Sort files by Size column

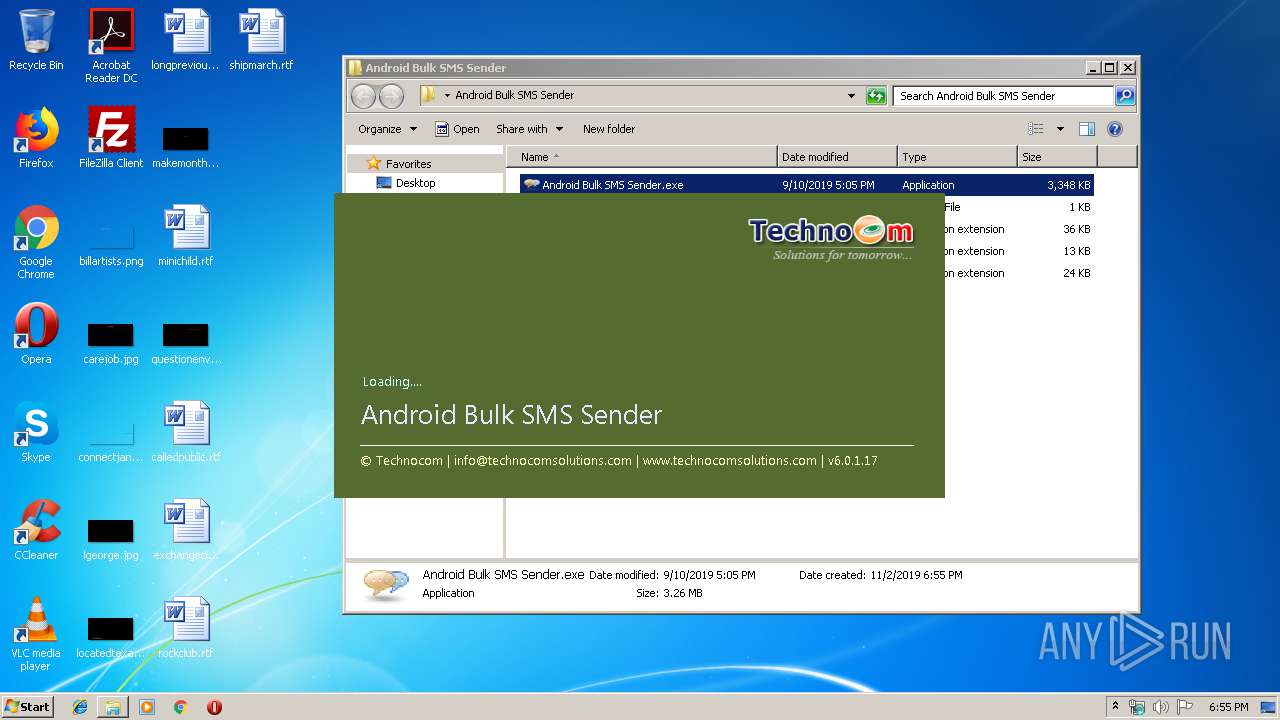pos(1057,157)
